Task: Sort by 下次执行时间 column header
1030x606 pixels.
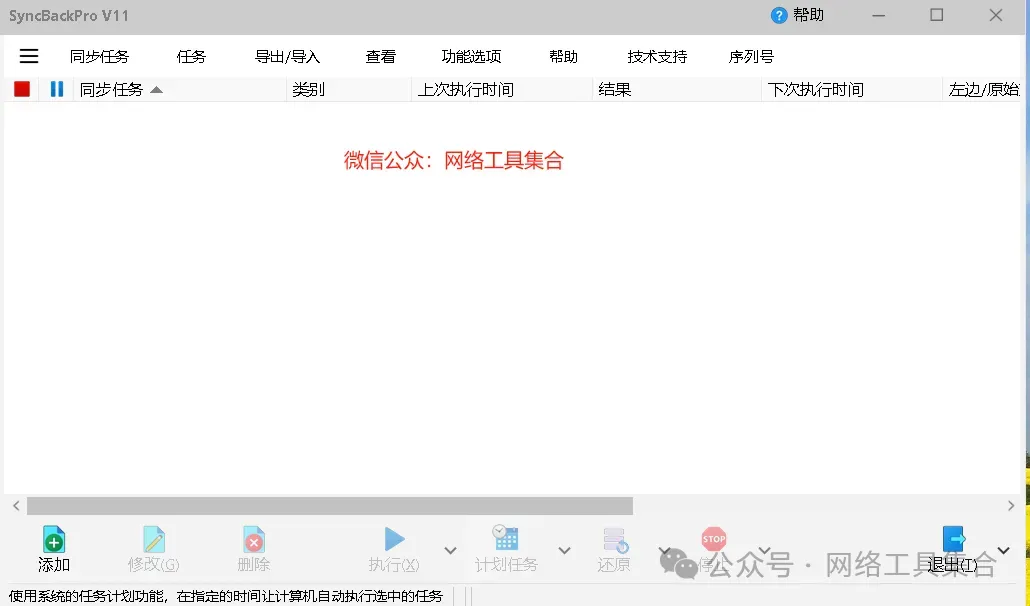Action: tap(851, 89)
